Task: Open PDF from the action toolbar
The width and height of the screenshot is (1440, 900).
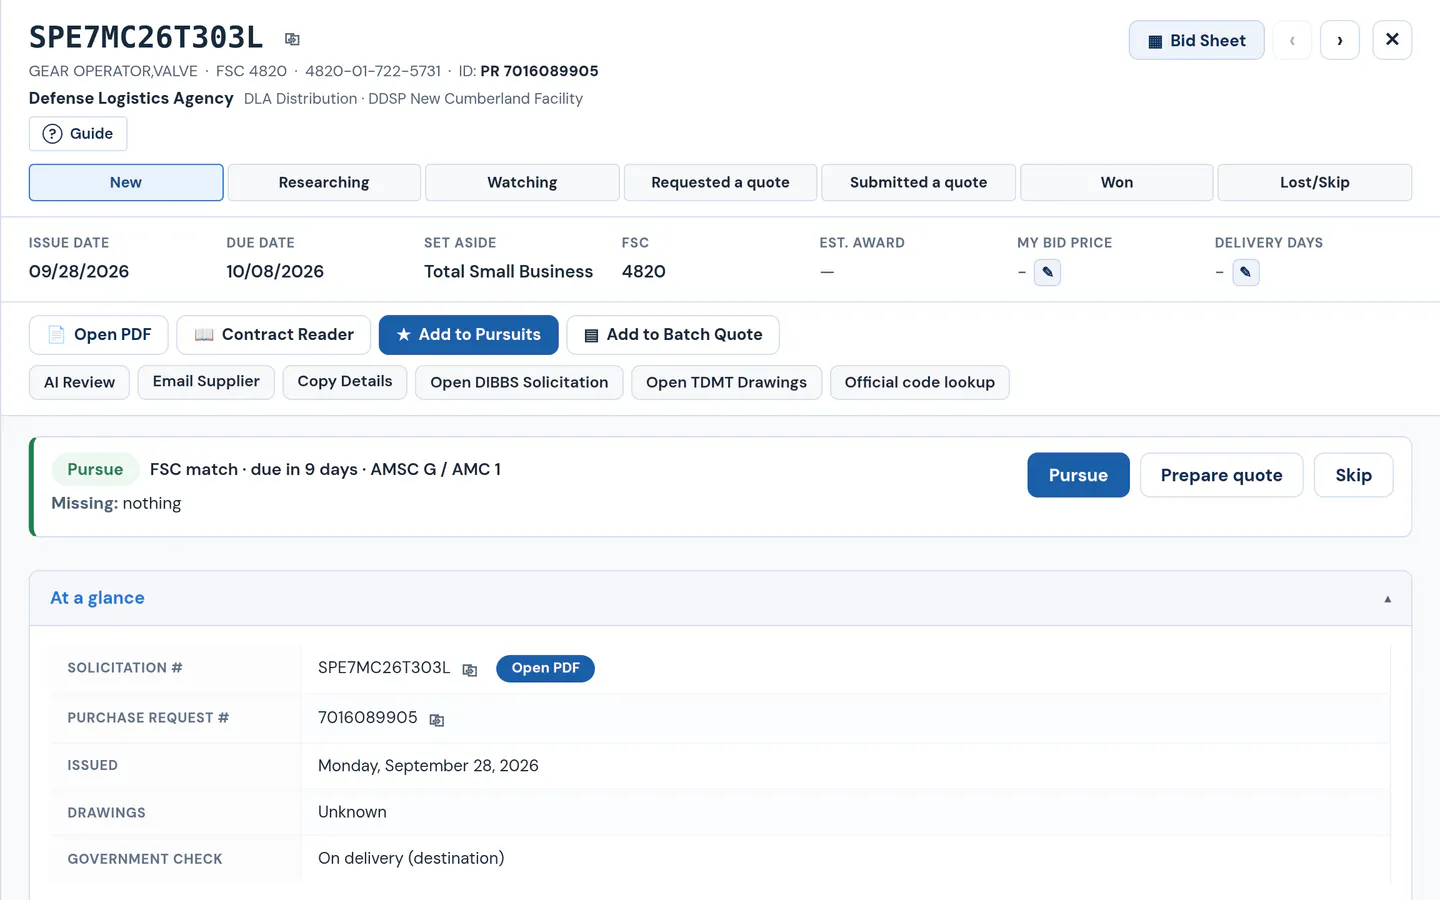Action: click(98, 335)
